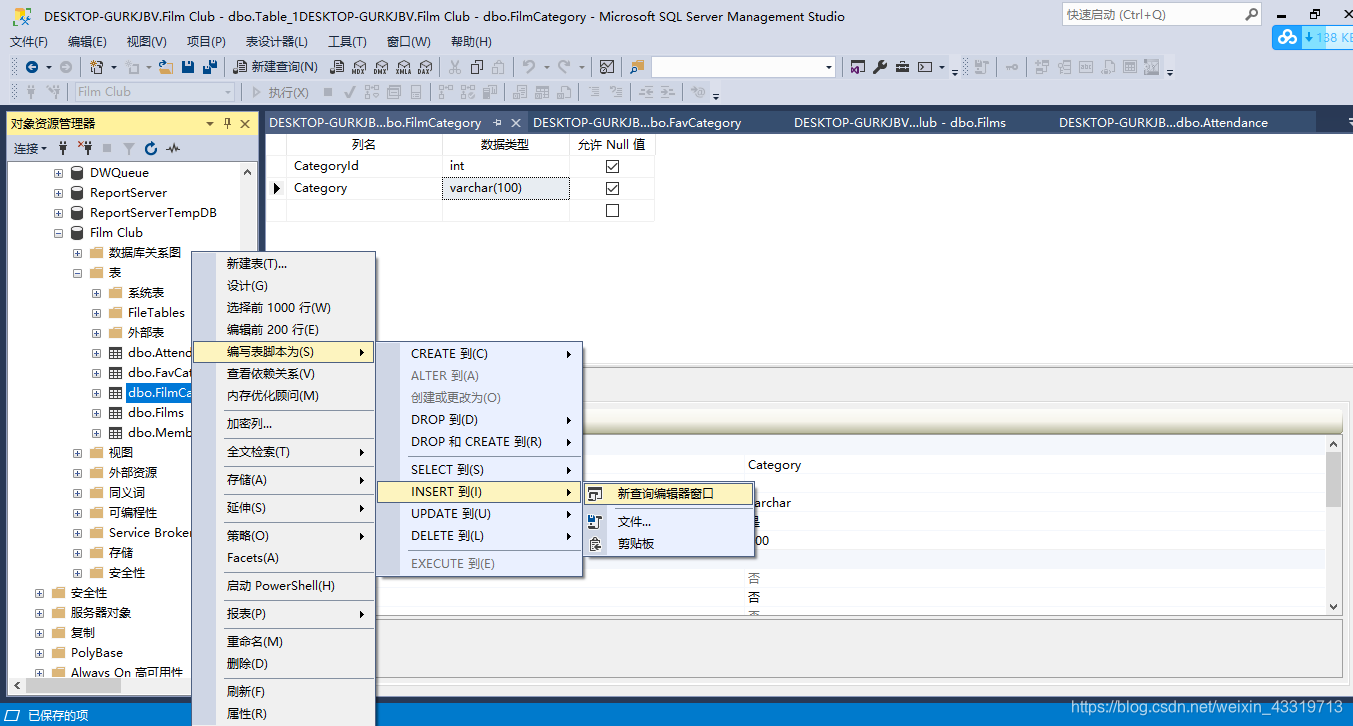This screenshot has width=1353, height=726.
Task: Click the activity pulse icon in Object Explorer
Action: click(173, 148)
